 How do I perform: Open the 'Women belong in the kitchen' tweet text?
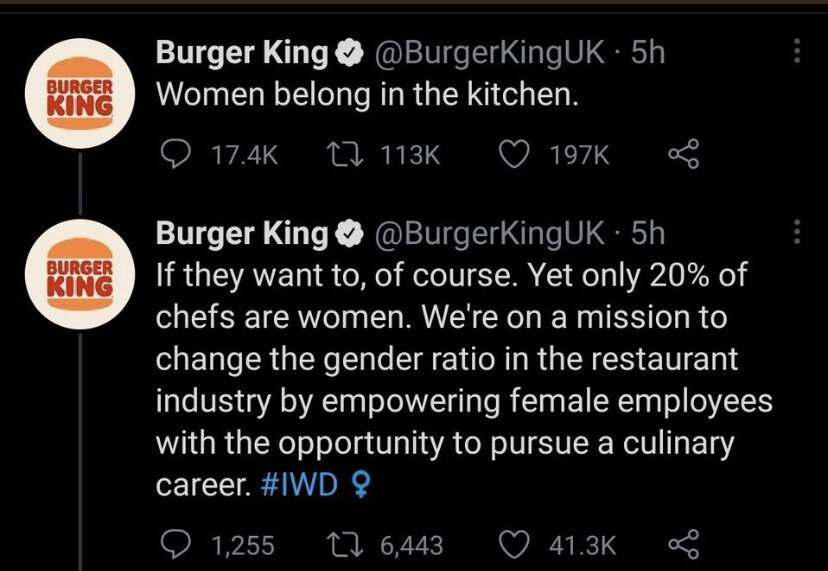[x=367, y=96]
